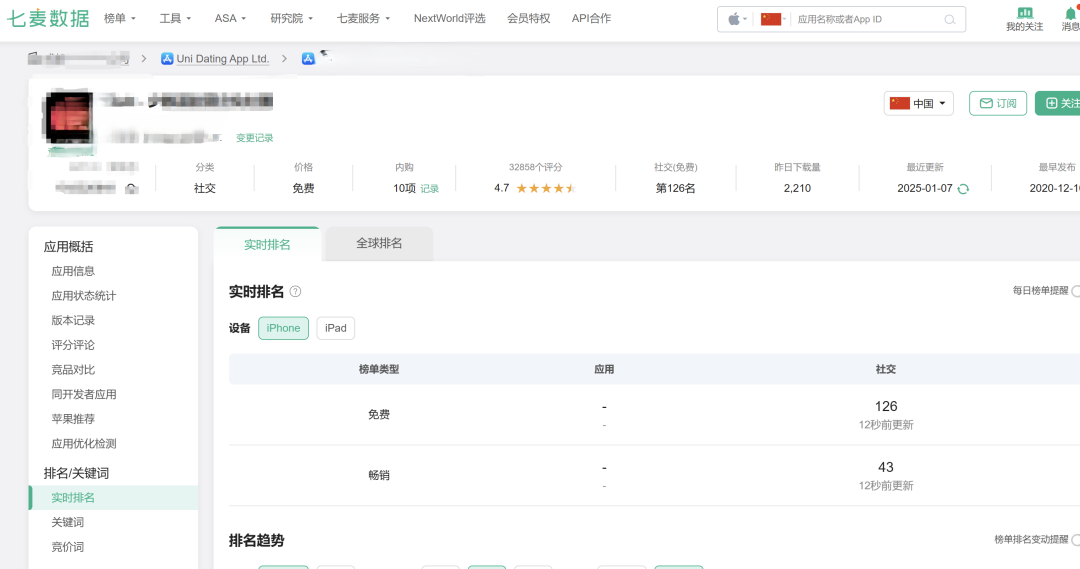Click 32858个评分 label
The width and height of the screenshot is (1080, 569).
pos(535,167)
